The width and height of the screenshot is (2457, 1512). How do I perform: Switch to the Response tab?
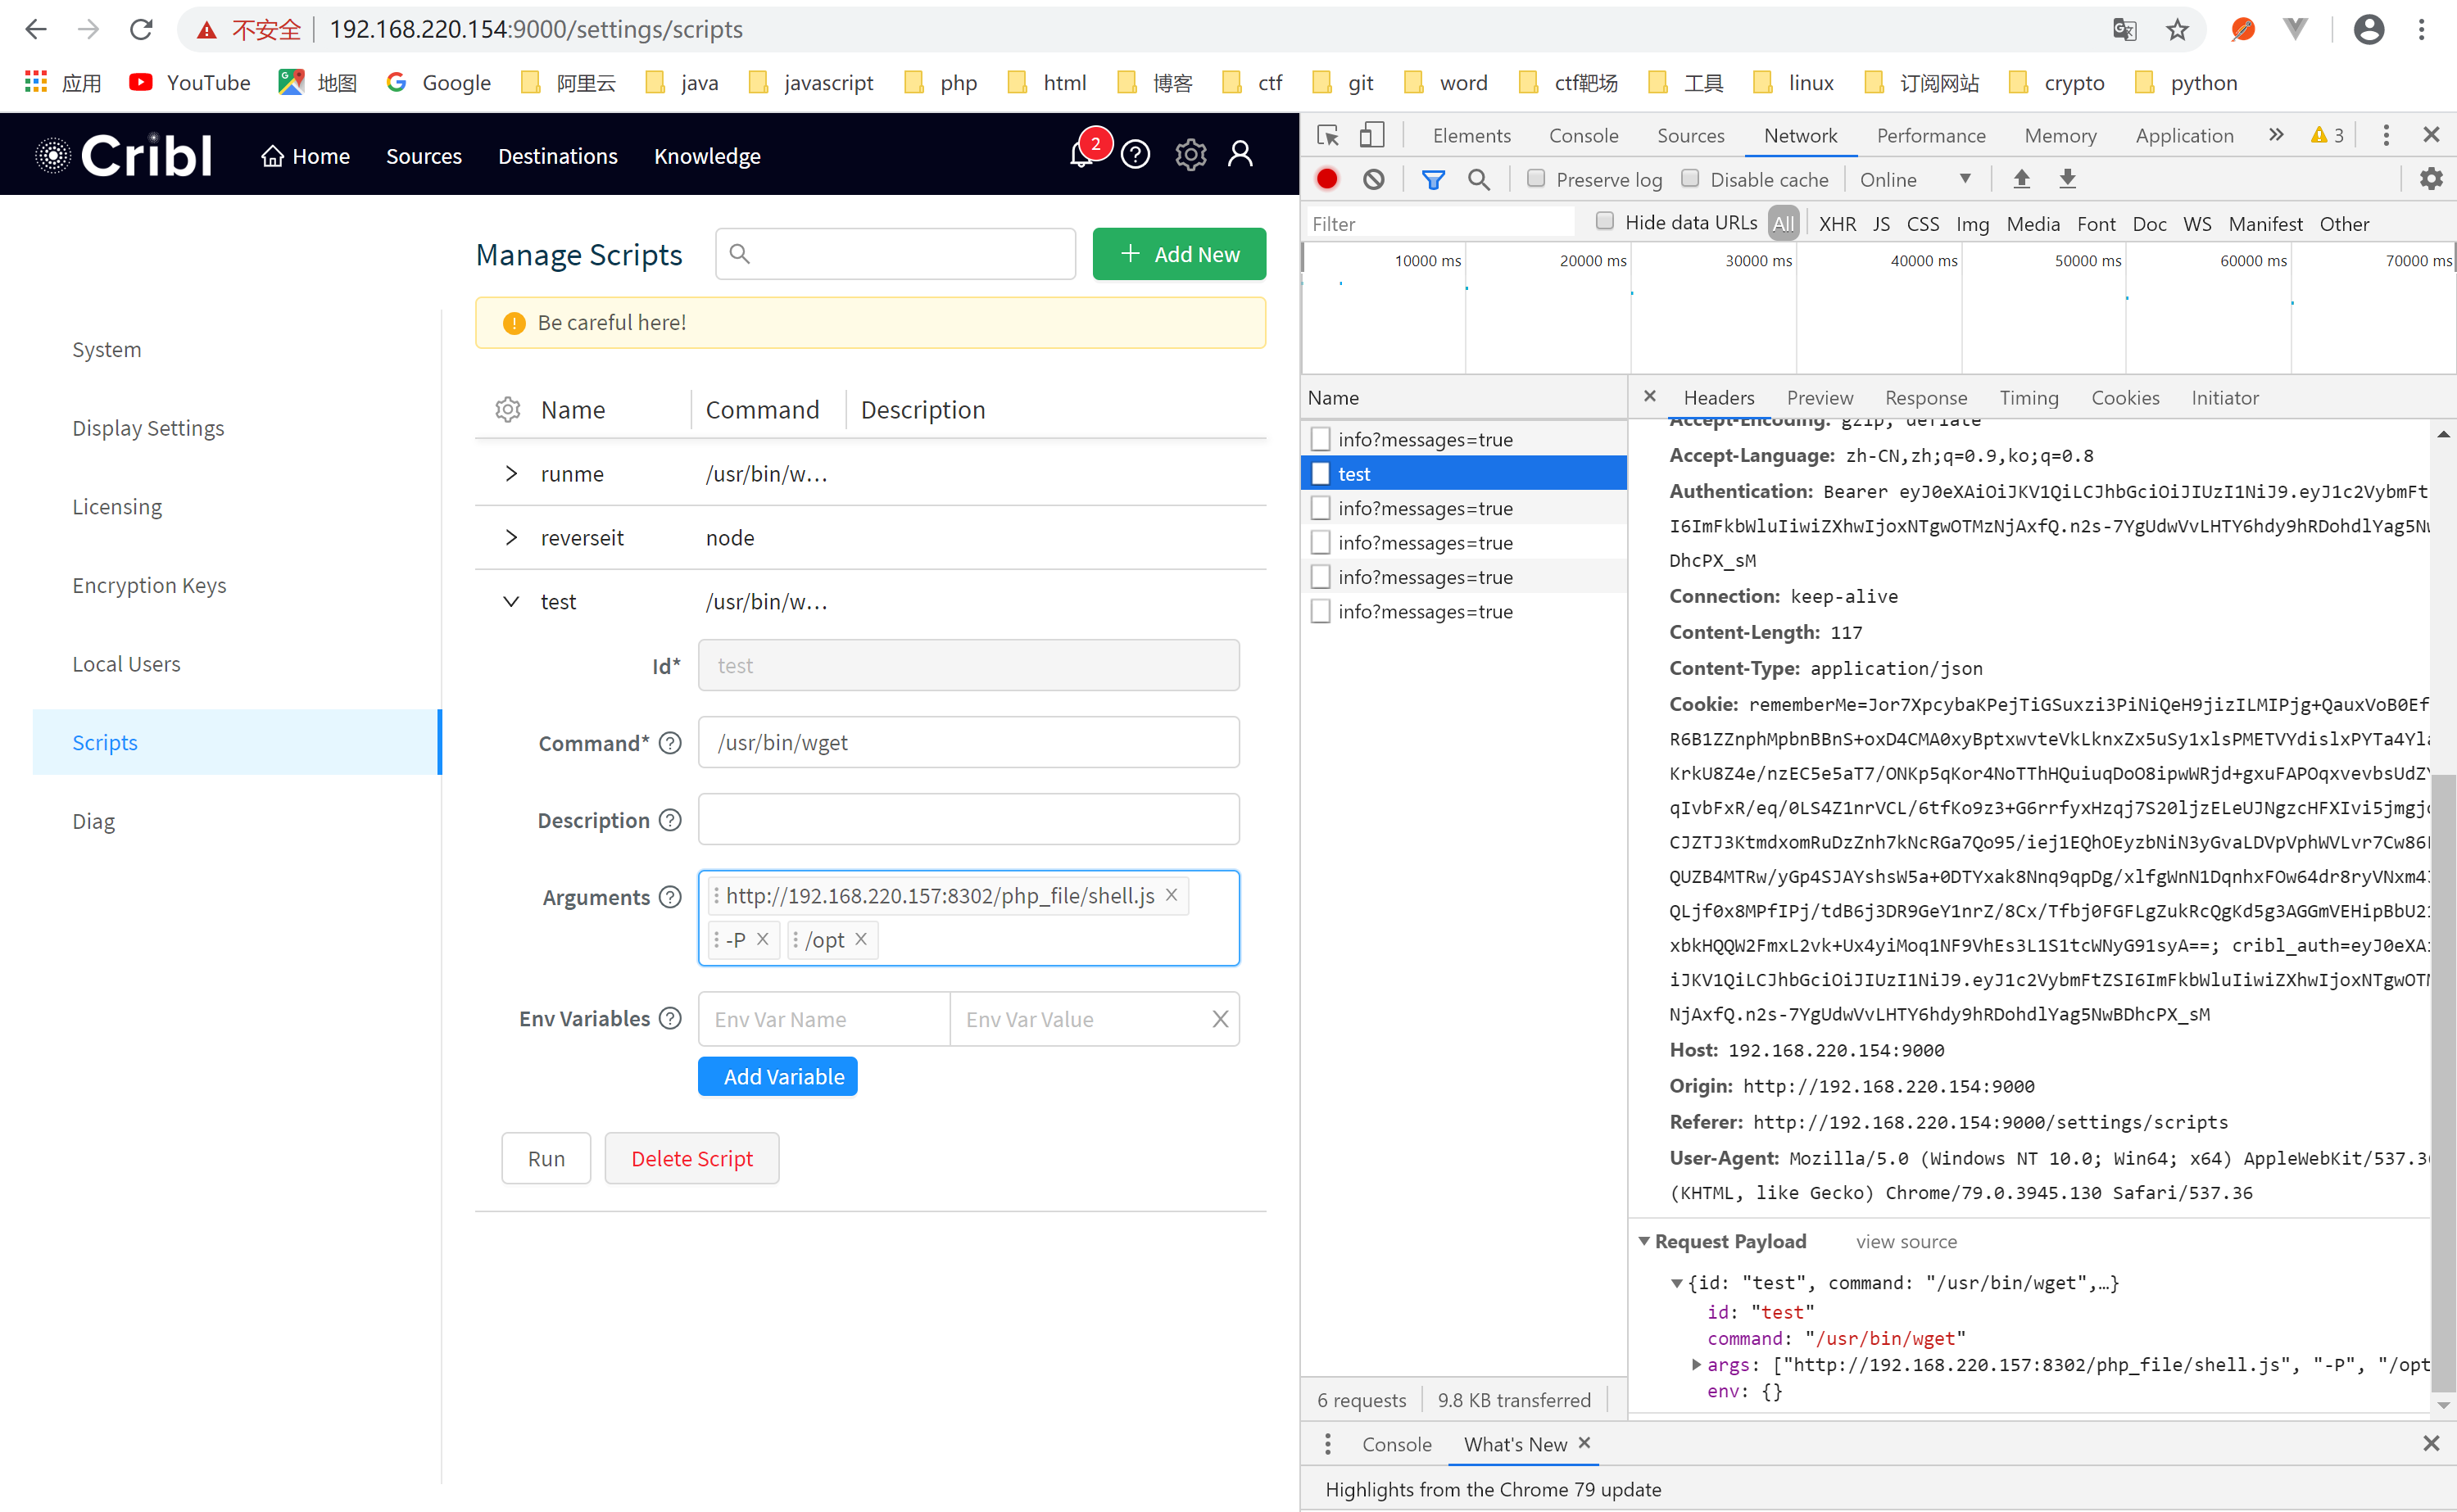coord(1925,398)
